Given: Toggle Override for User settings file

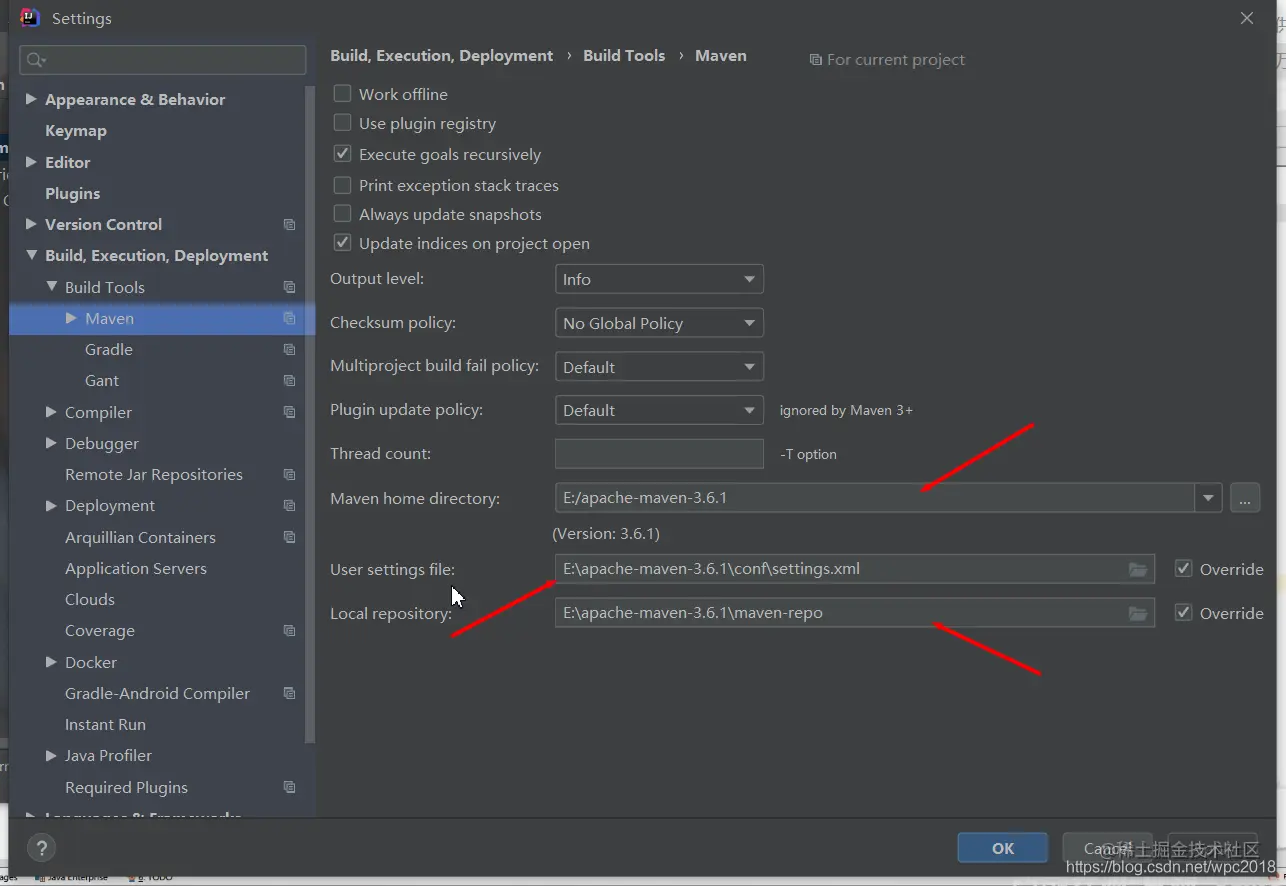Looking at the screenshot, I should pyautogui.click(x=1184, y=569).
